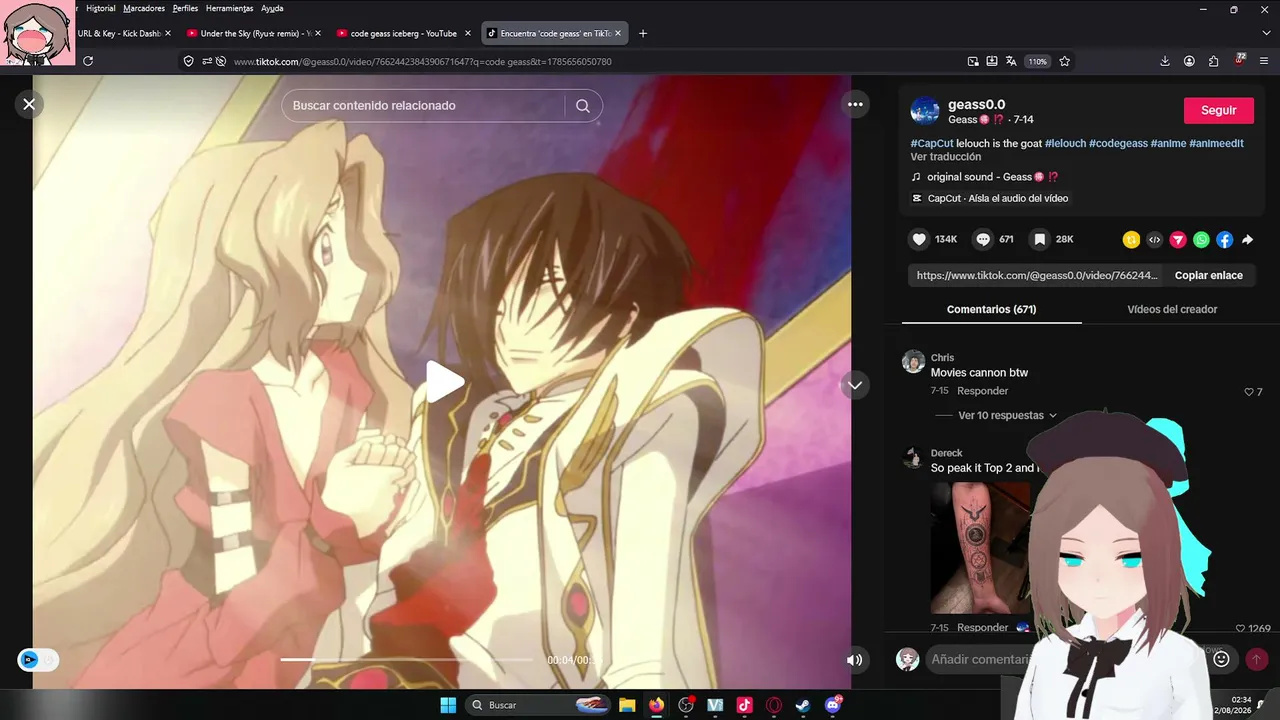Follow geass0.0 with the Seguir button

click(1218, 110)
